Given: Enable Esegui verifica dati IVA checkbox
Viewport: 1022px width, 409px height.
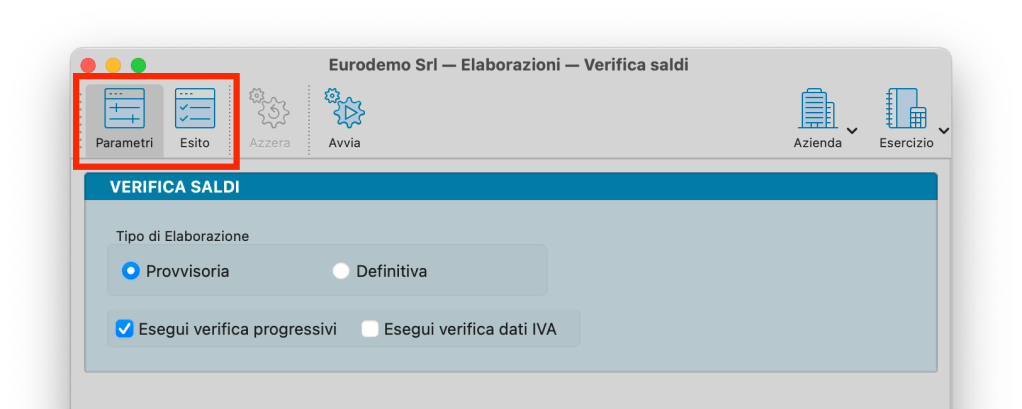Looking at the screenshot, I should pos(370,328).
